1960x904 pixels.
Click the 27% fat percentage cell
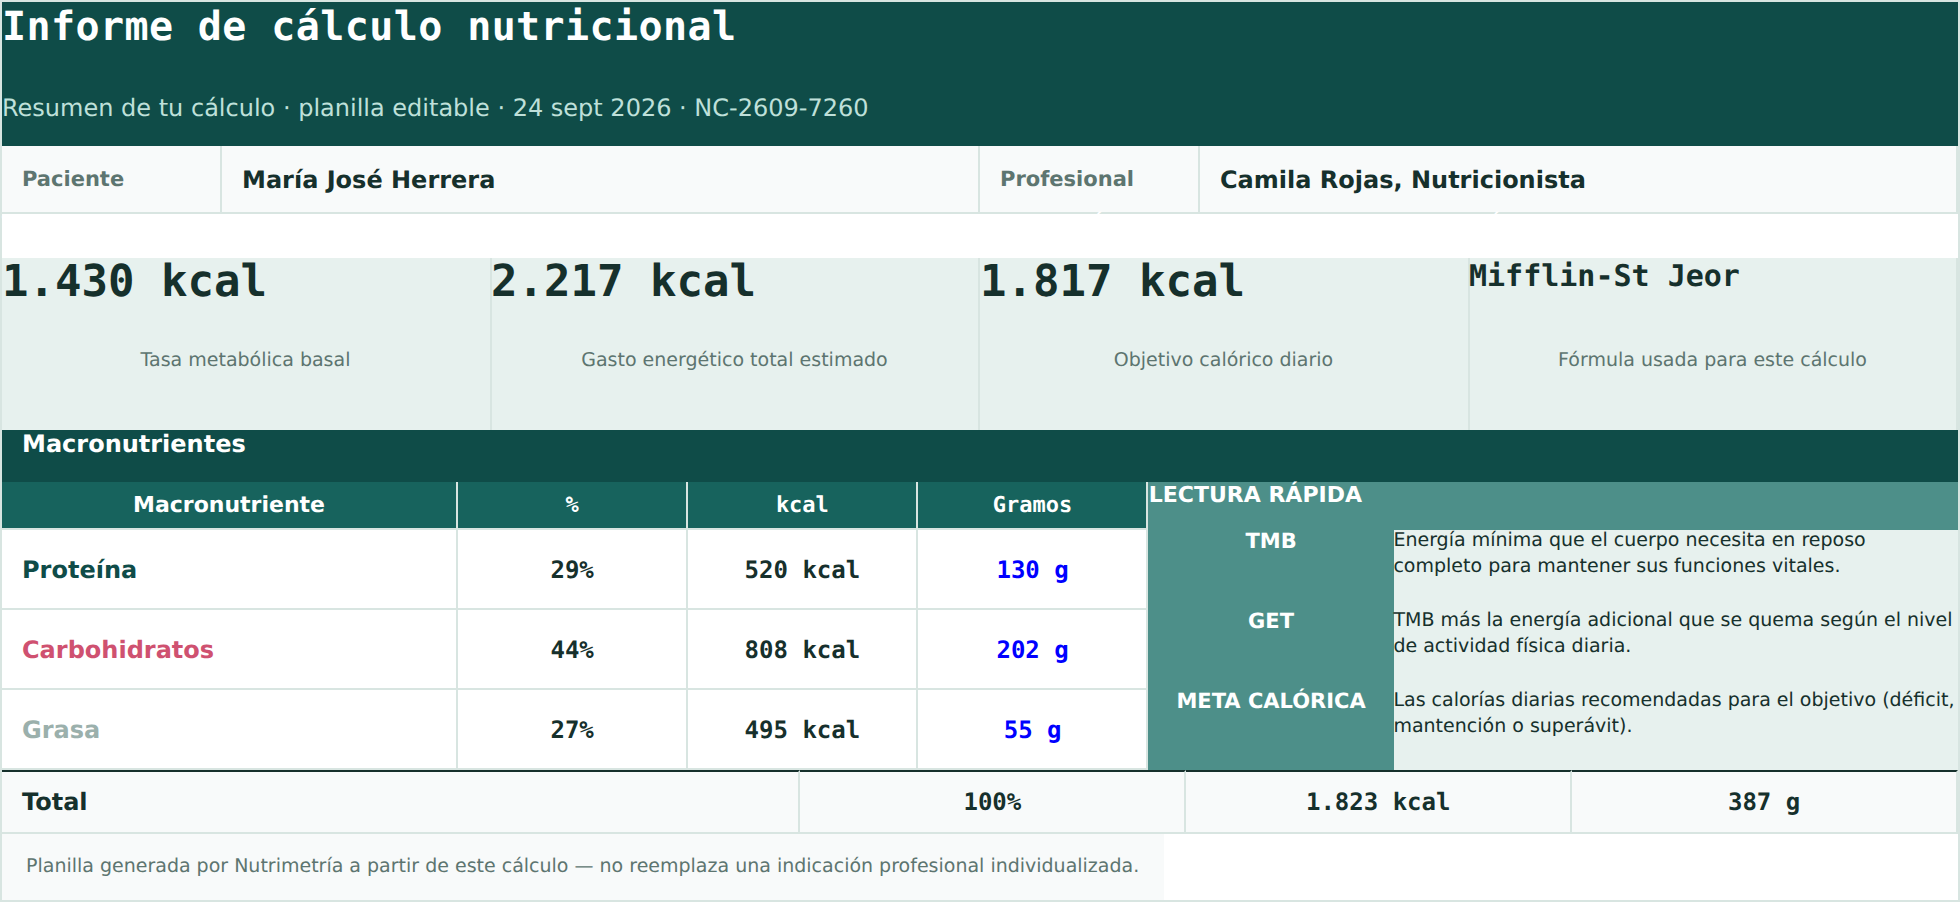(572, 730)
